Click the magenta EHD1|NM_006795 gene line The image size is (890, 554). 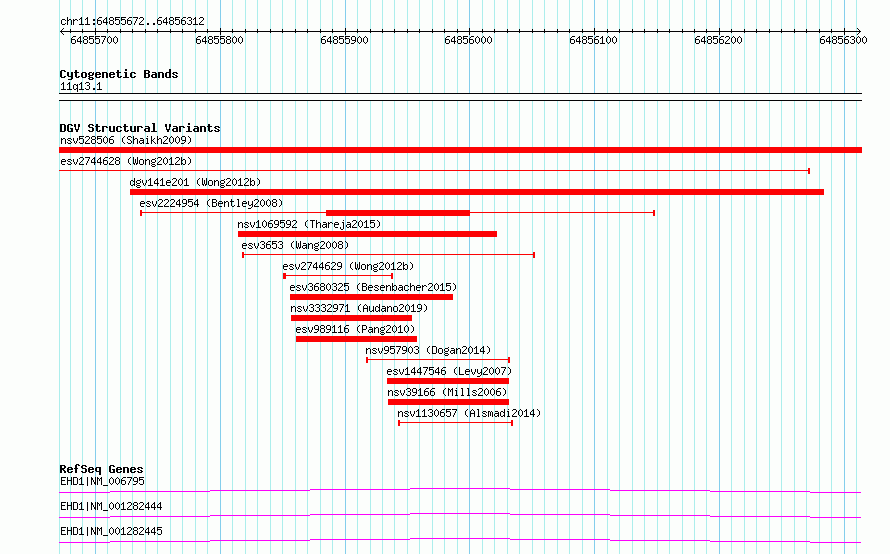(460, 490)
